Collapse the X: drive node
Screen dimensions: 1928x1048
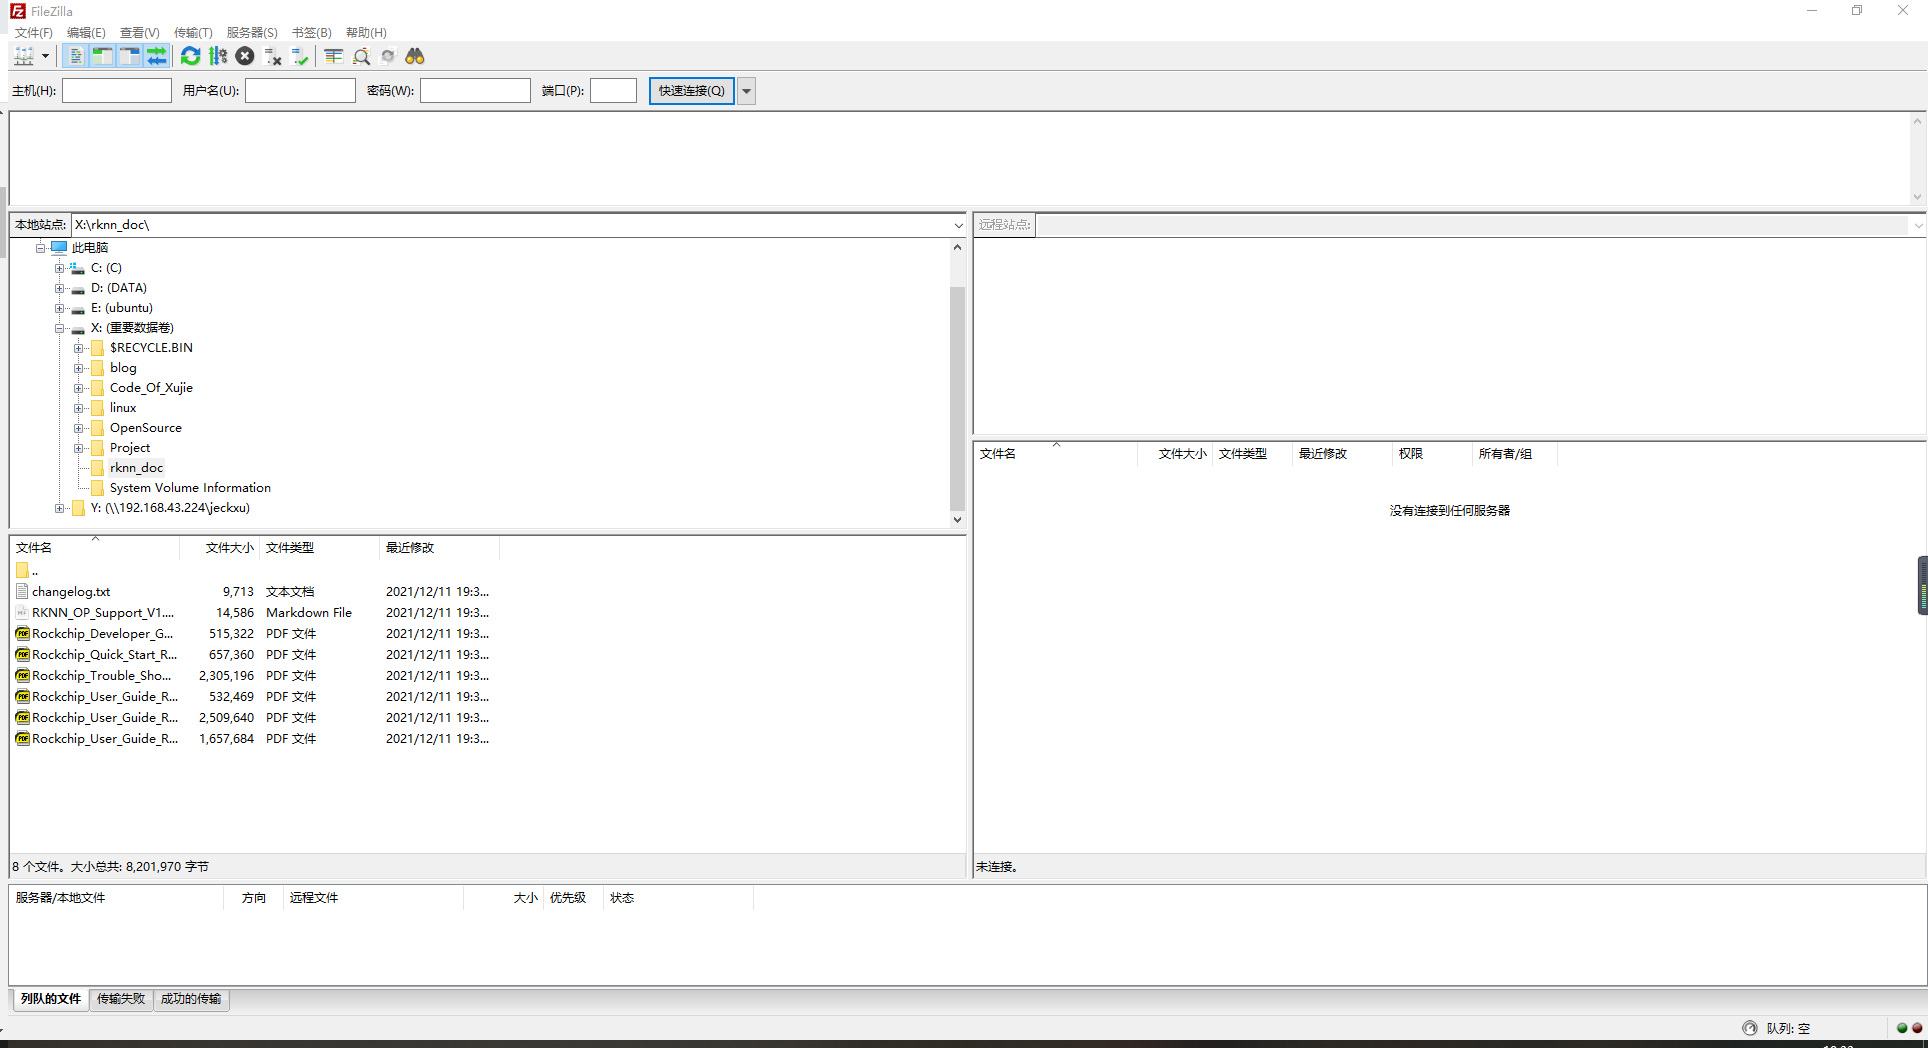[61, 327]
